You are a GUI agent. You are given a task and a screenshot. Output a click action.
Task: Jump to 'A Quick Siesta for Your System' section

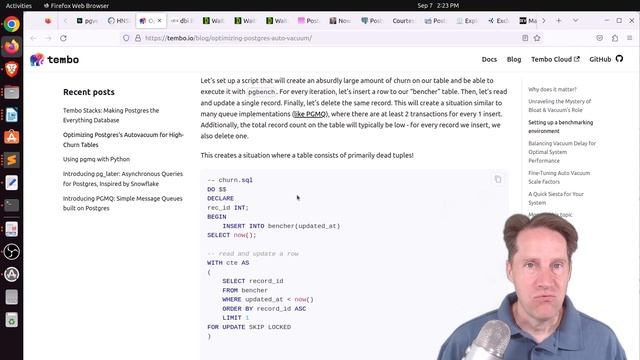(x=556, y=198)
